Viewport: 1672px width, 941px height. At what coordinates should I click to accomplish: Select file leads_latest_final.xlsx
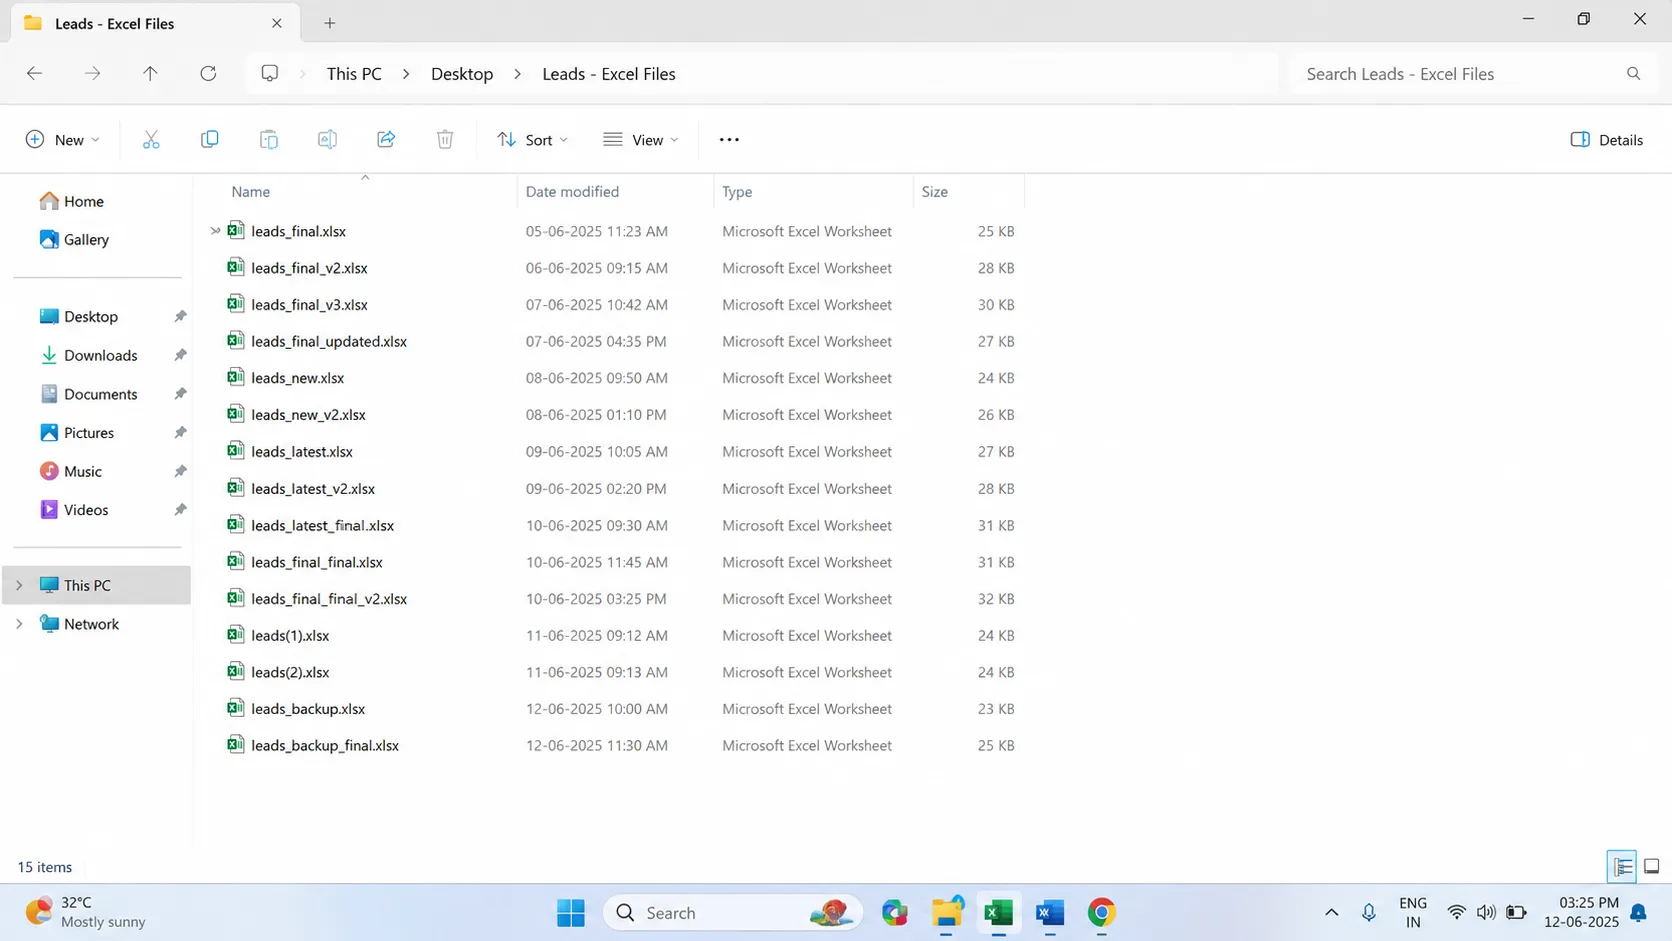pos(322,525)
